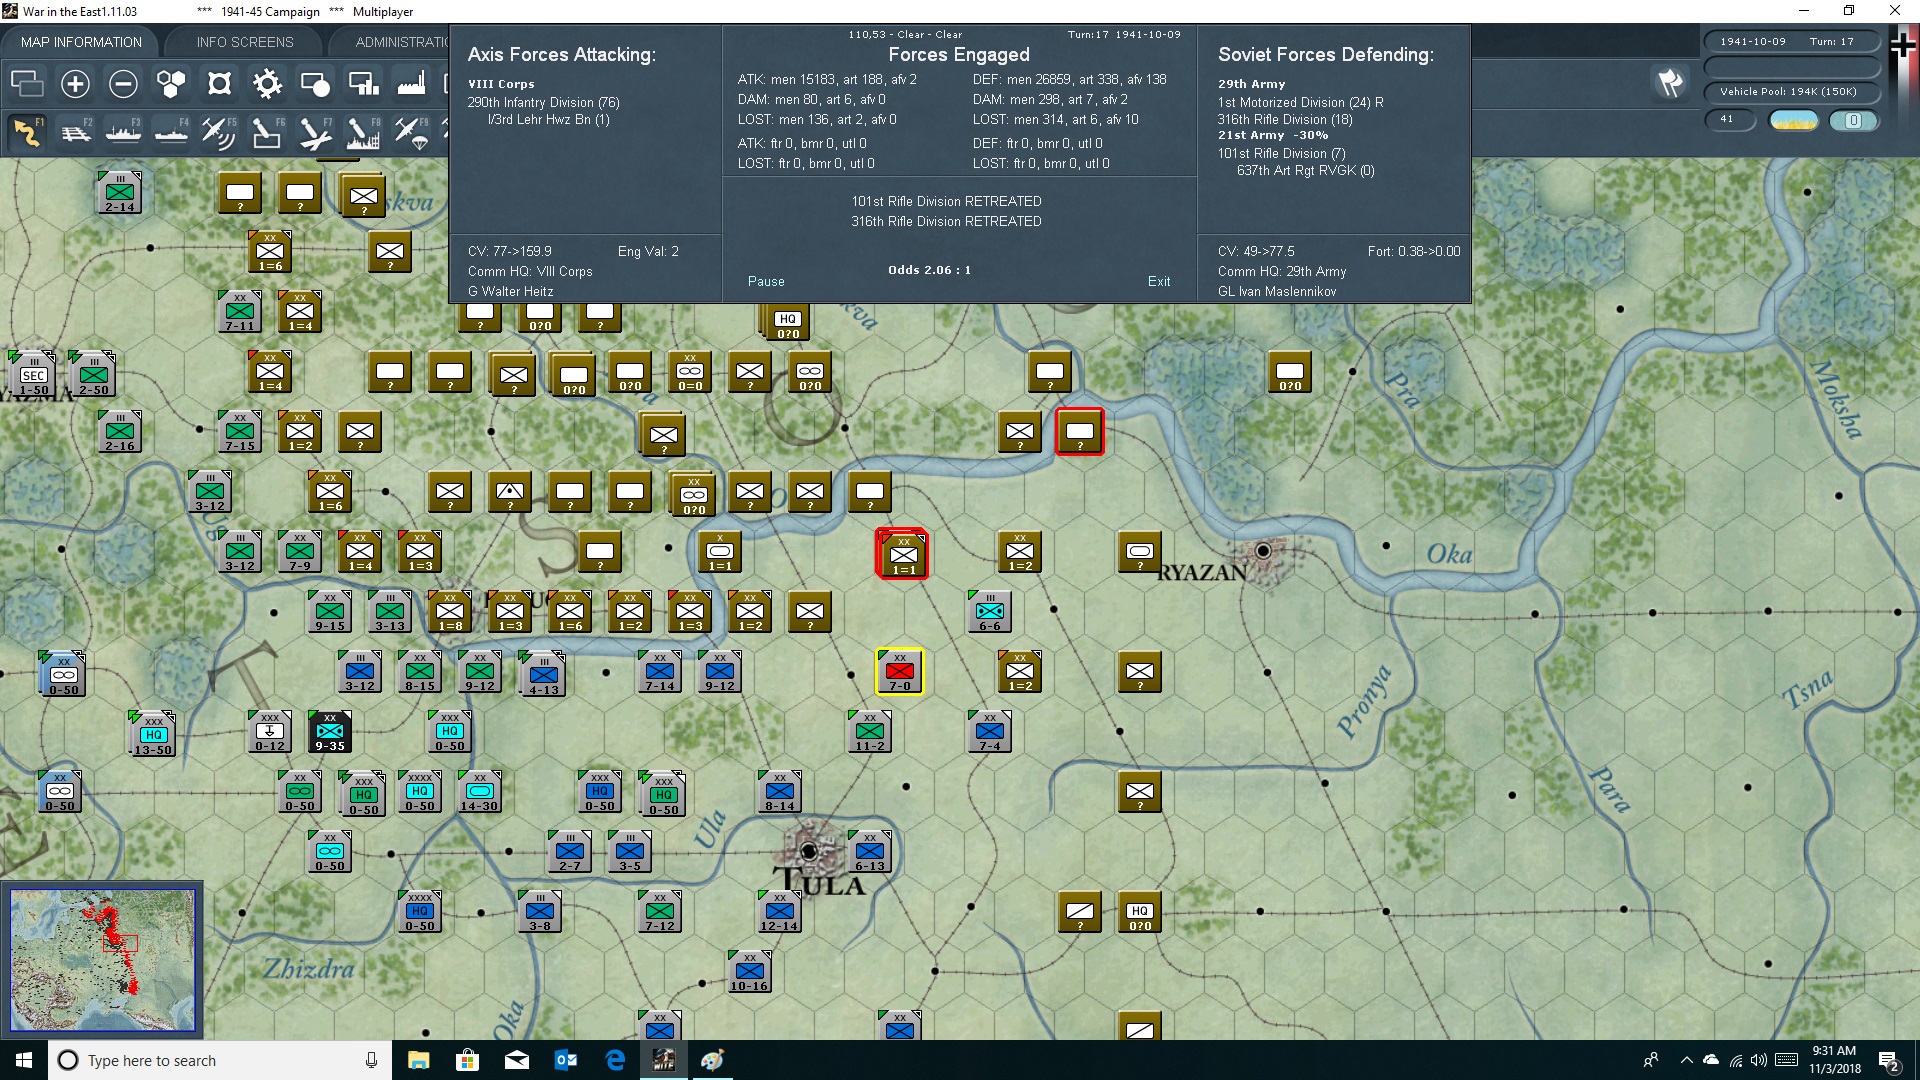Select F5 air reconnaissance mode
The image size is (1920, 1080).
[x=219, y=132]
